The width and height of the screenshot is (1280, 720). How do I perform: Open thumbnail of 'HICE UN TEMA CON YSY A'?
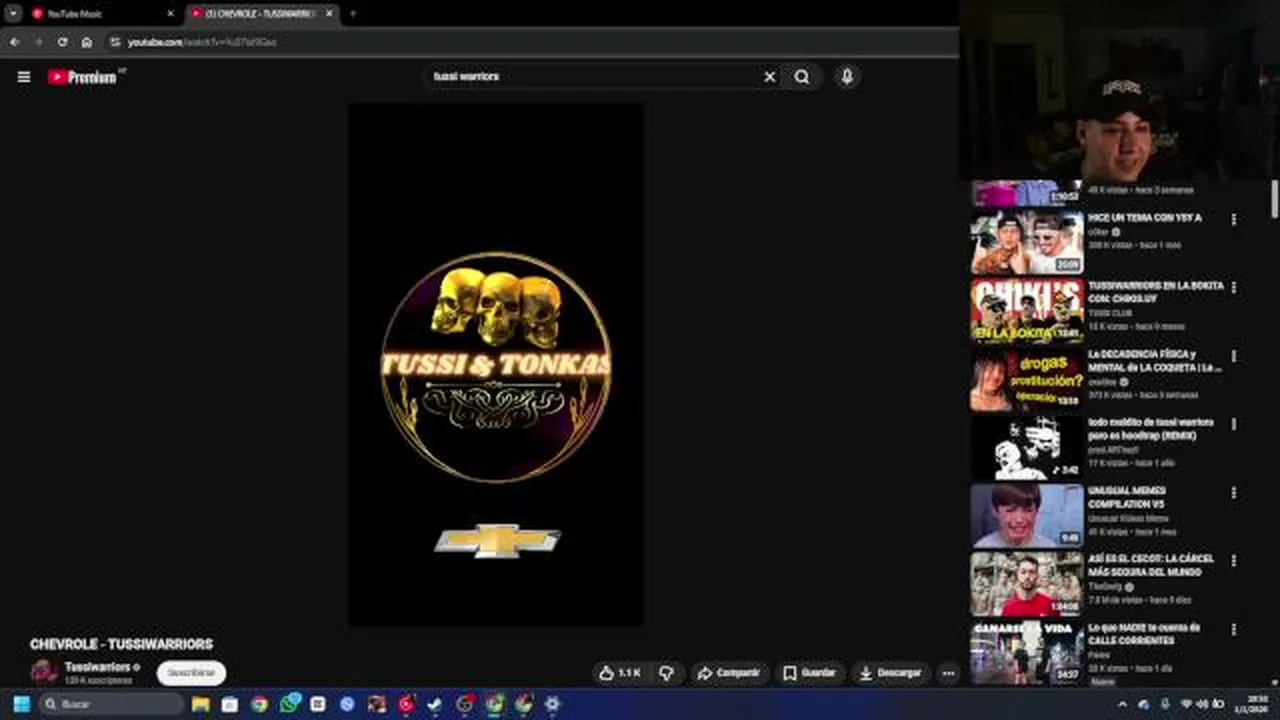1027,242
